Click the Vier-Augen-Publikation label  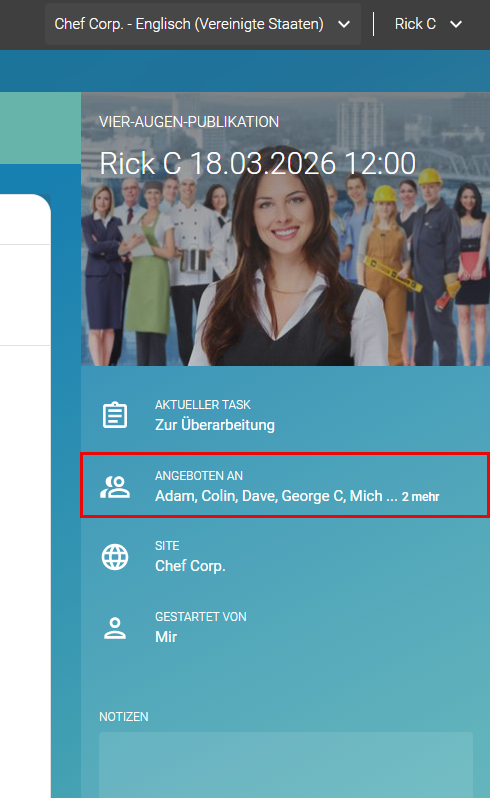(x=189, y=122)
